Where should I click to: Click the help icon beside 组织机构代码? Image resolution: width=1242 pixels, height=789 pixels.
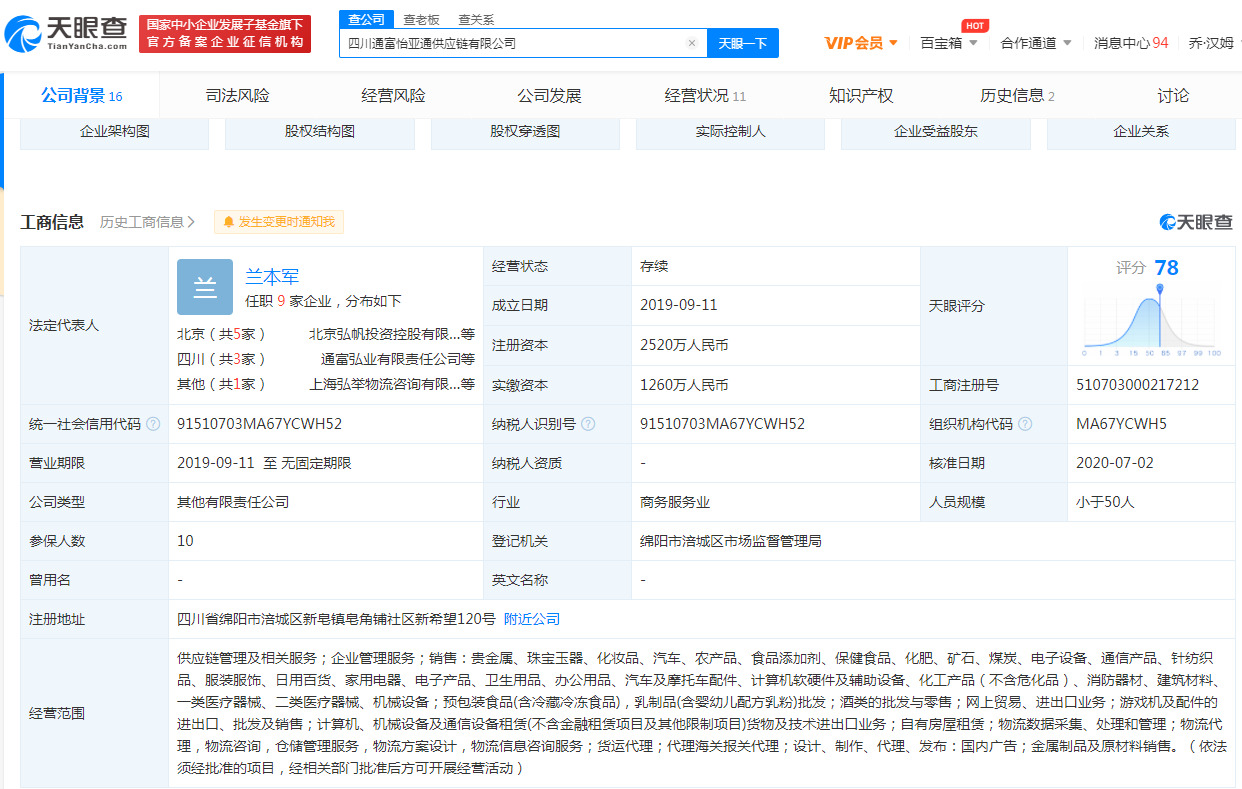(x=1025, y=424)
